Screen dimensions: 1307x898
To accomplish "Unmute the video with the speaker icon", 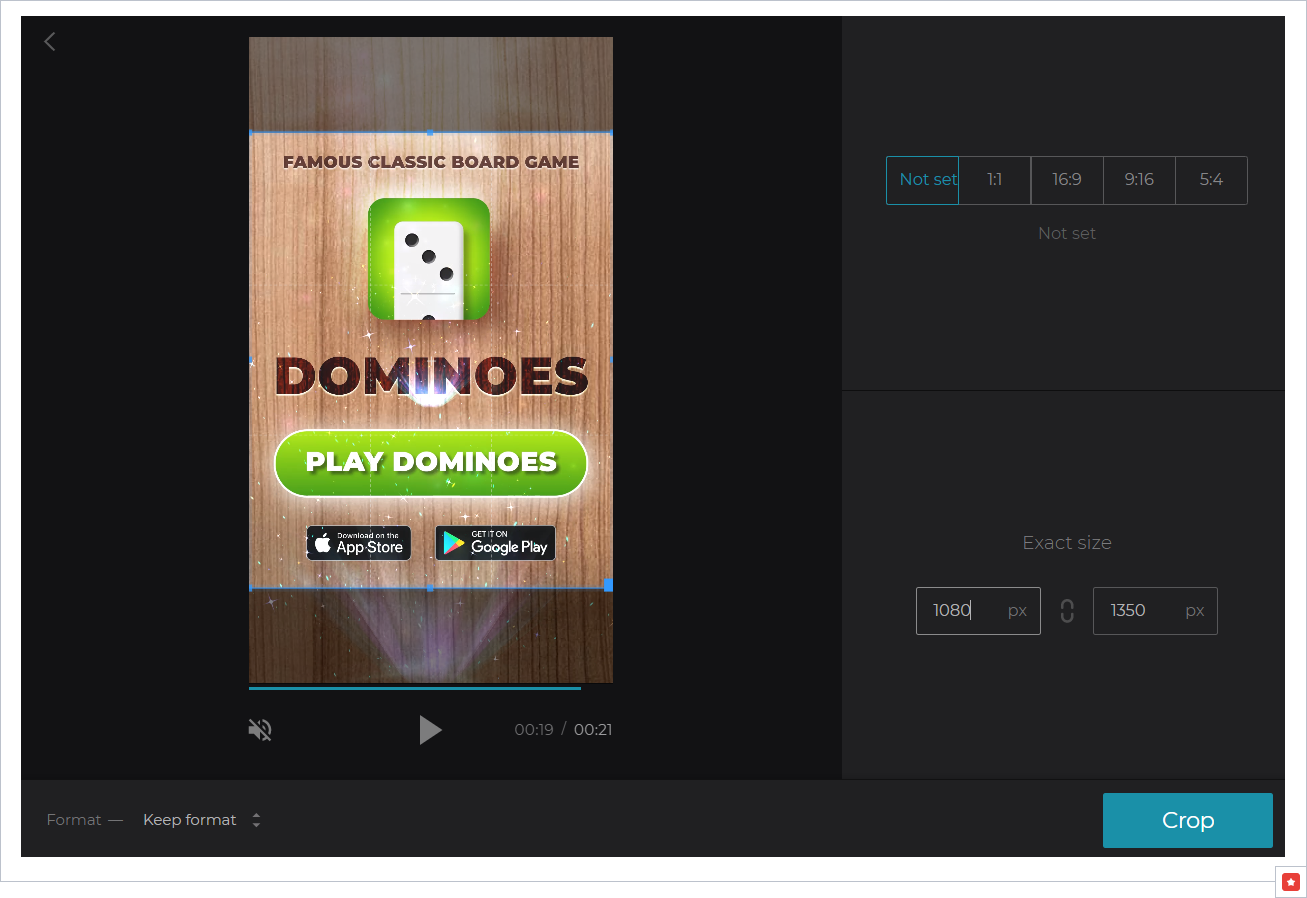I will (260, 730).
